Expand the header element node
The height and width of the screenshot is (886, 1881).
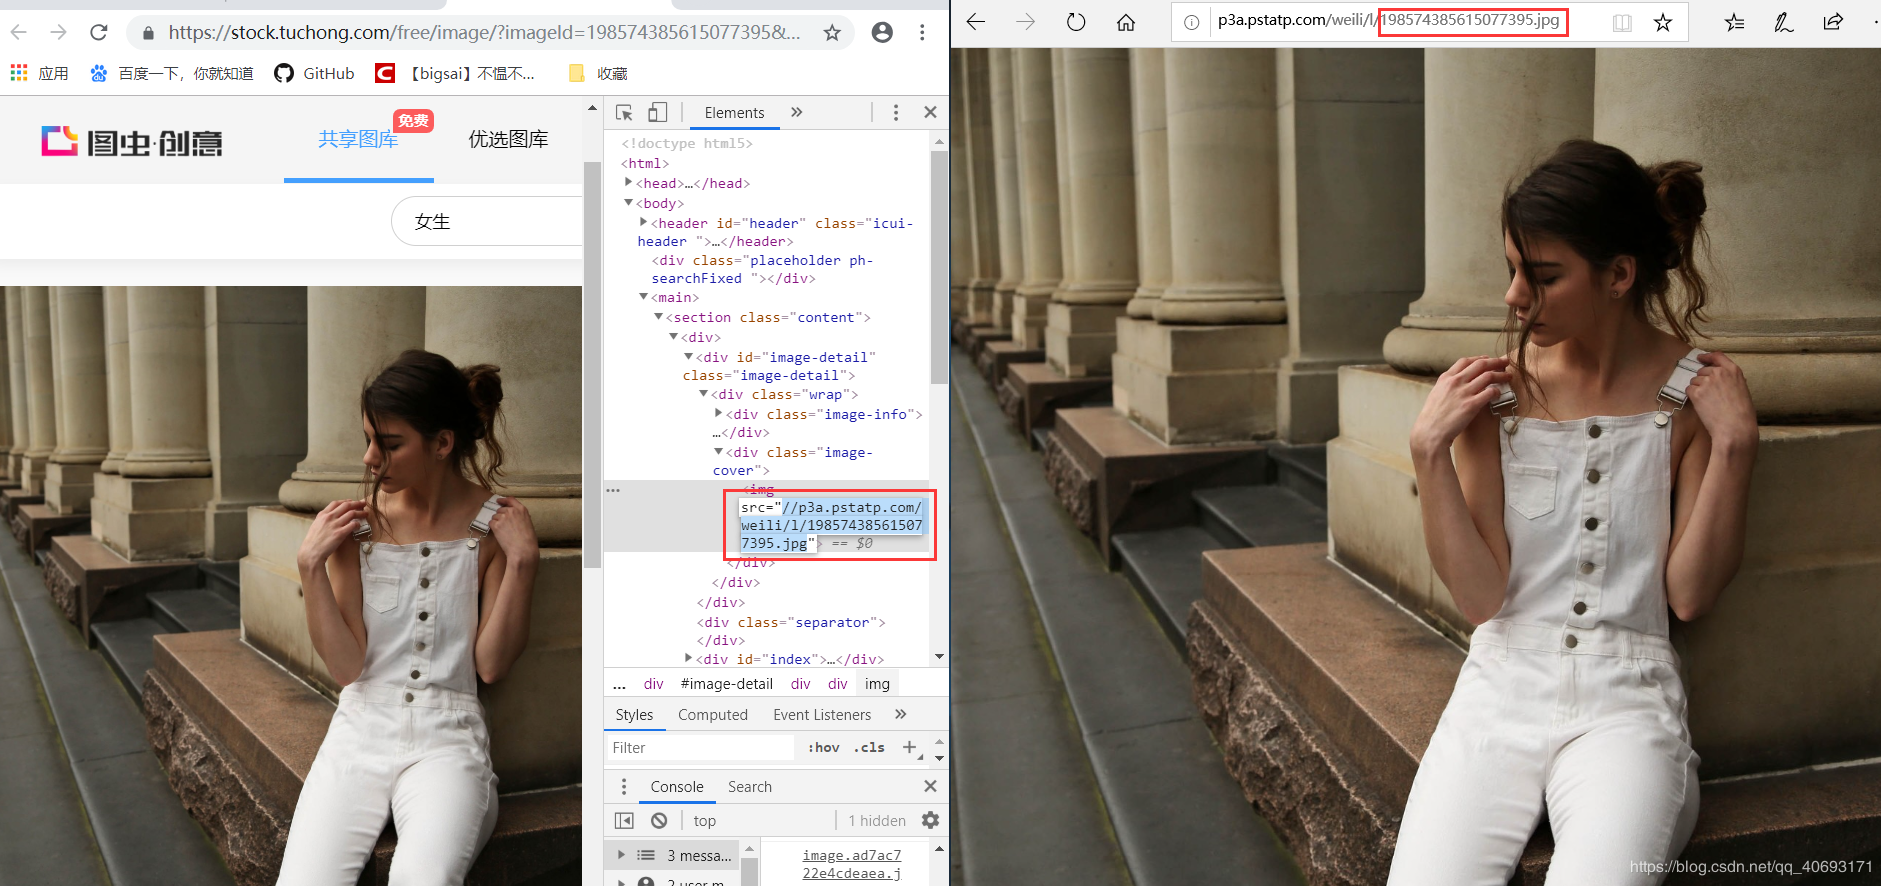coord(644,222)
